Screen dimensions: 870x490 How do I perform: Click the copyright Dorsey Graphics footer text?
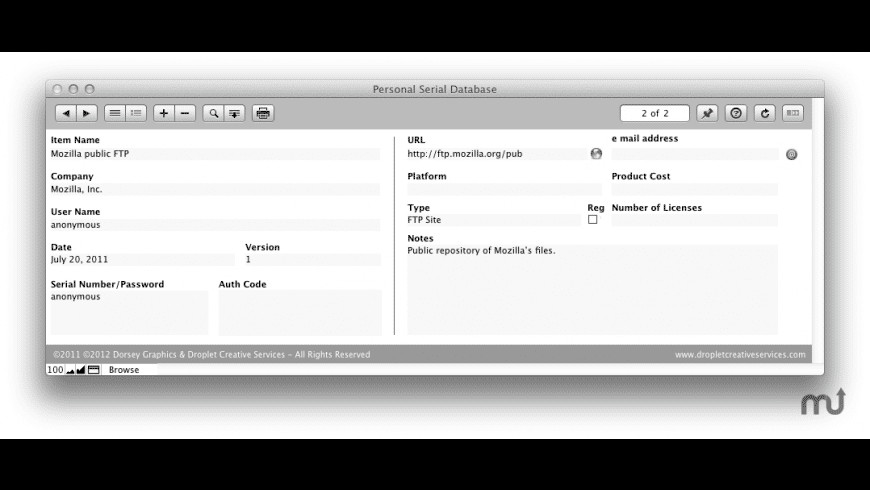(x=211, y=355)
